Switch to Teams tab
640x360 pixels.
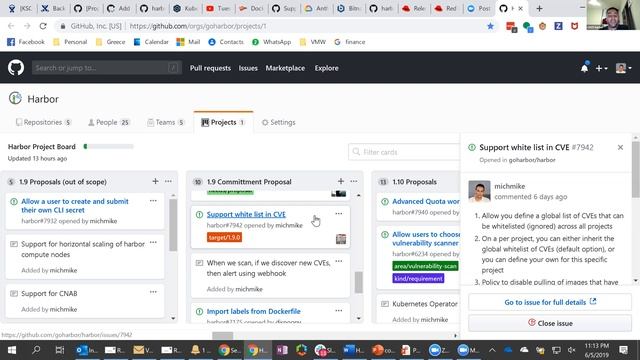(x=166, y=122)
